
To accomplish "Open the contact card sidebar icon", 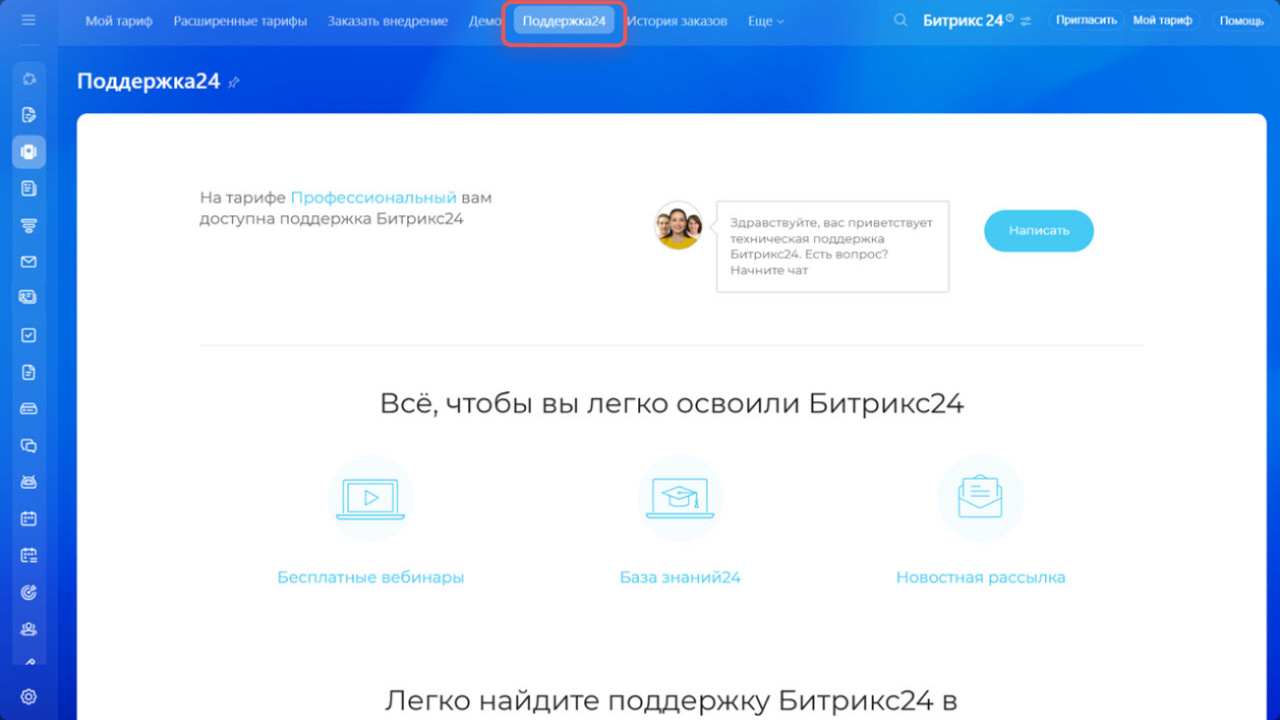I will (29, 297).
